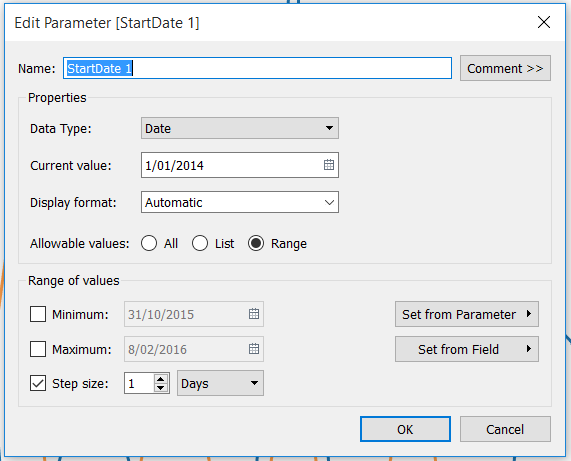Open the Minimum date calendar icon

click(254, 314)
